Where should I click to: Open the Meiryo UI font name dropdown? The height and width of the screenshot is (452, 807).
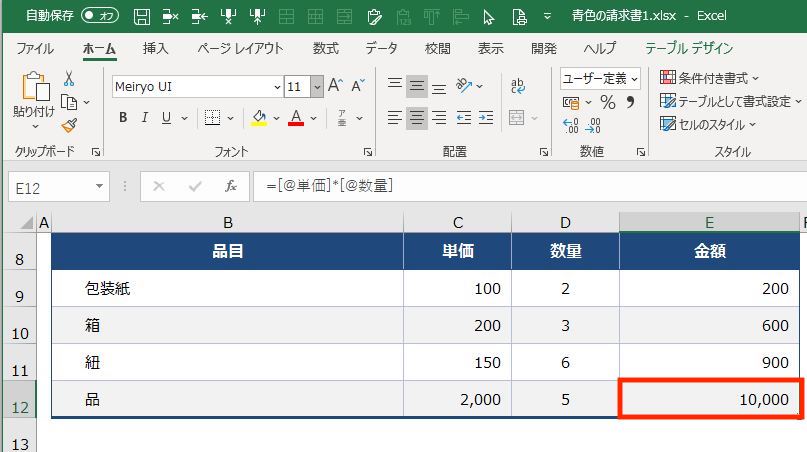276,87
